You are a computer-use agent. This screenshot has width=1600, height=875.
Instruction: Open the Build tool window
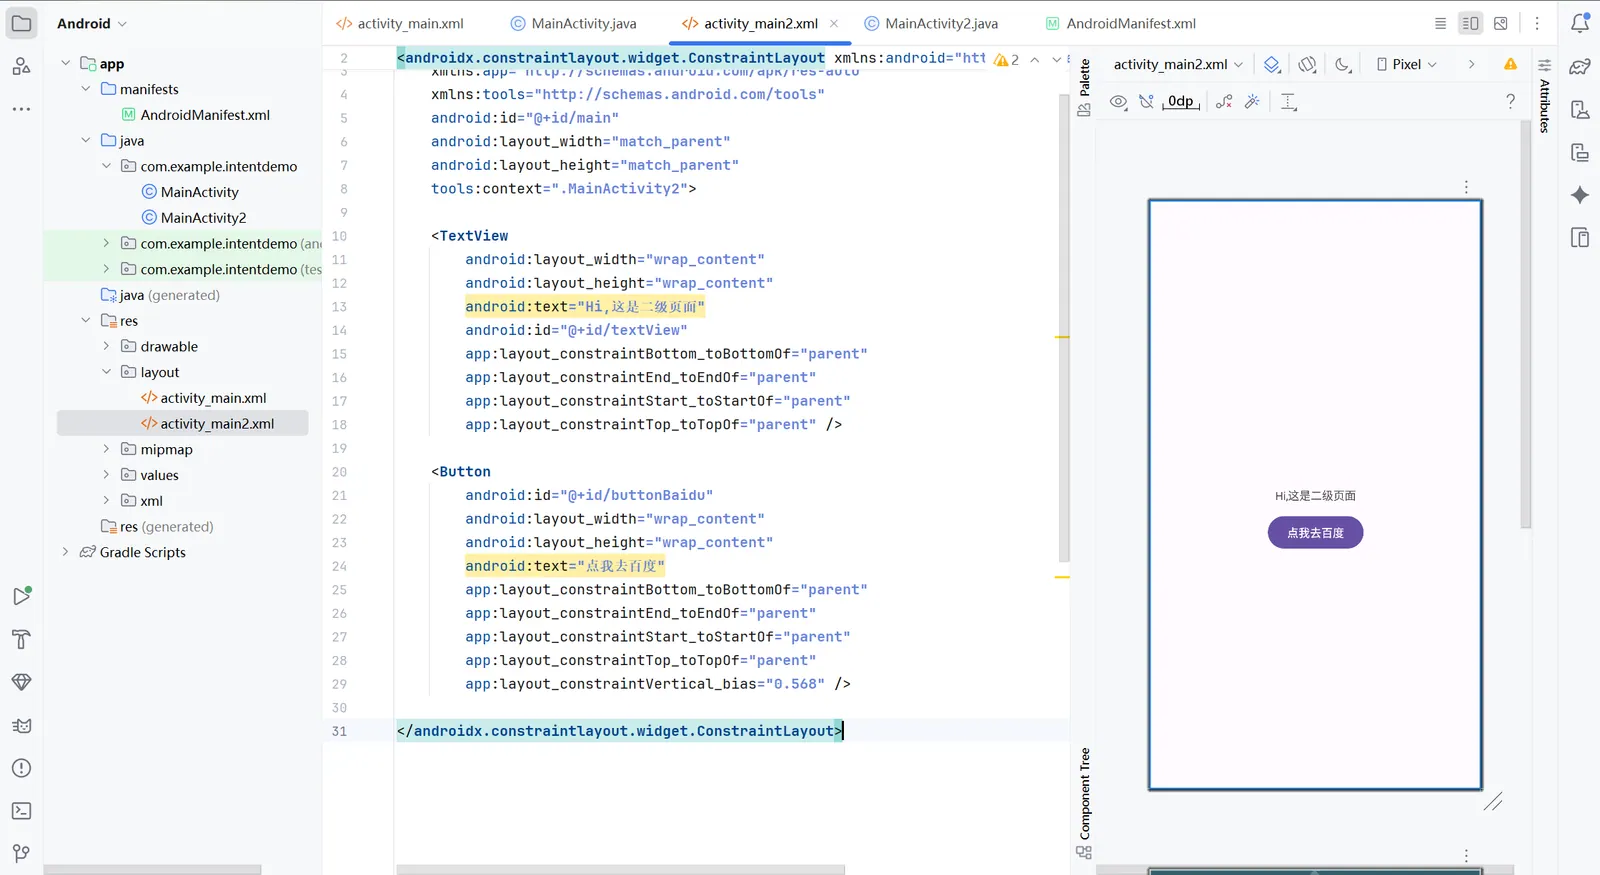point(21,640)
